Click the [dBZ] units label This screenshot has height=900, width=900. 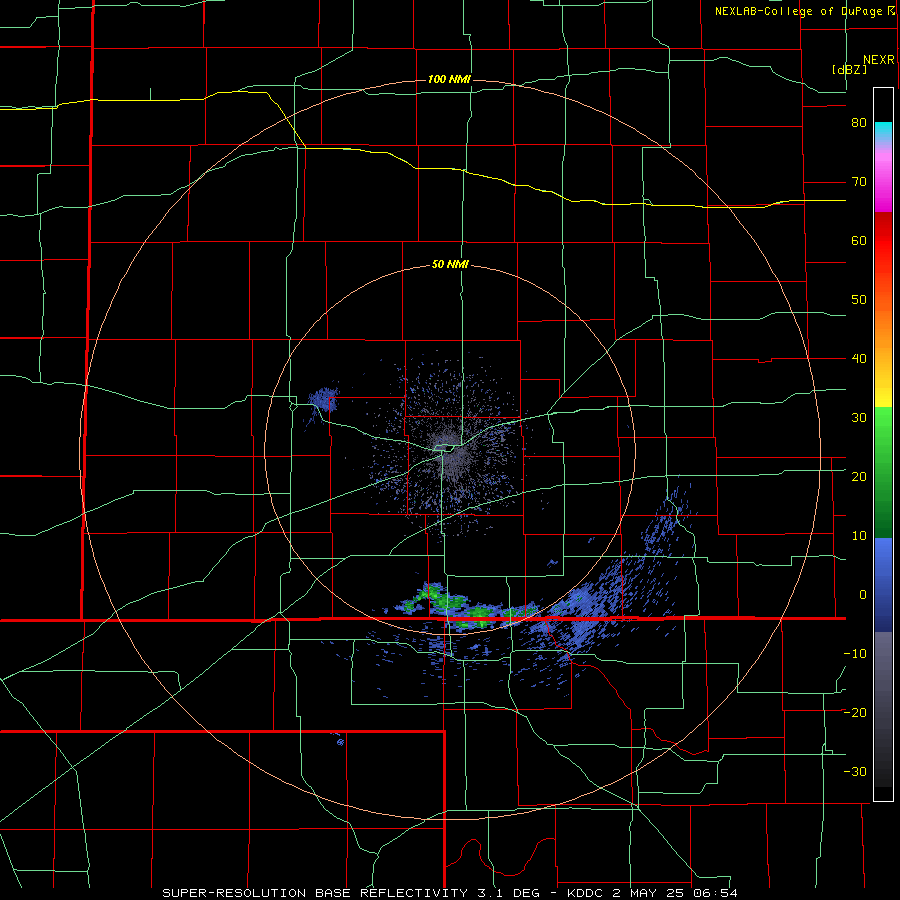pos(849,69)
